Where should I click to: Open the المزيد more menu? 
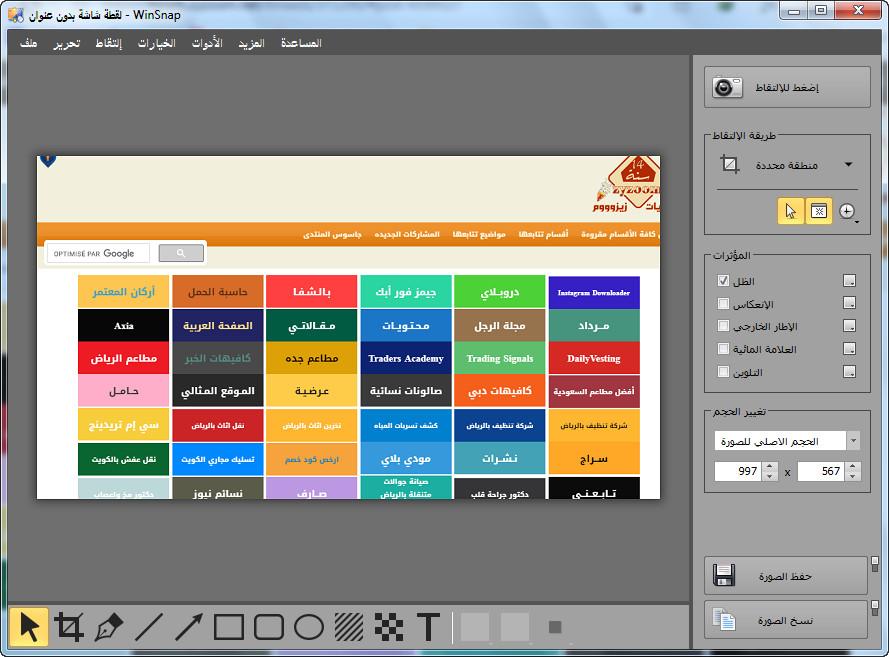click(251, 43)
